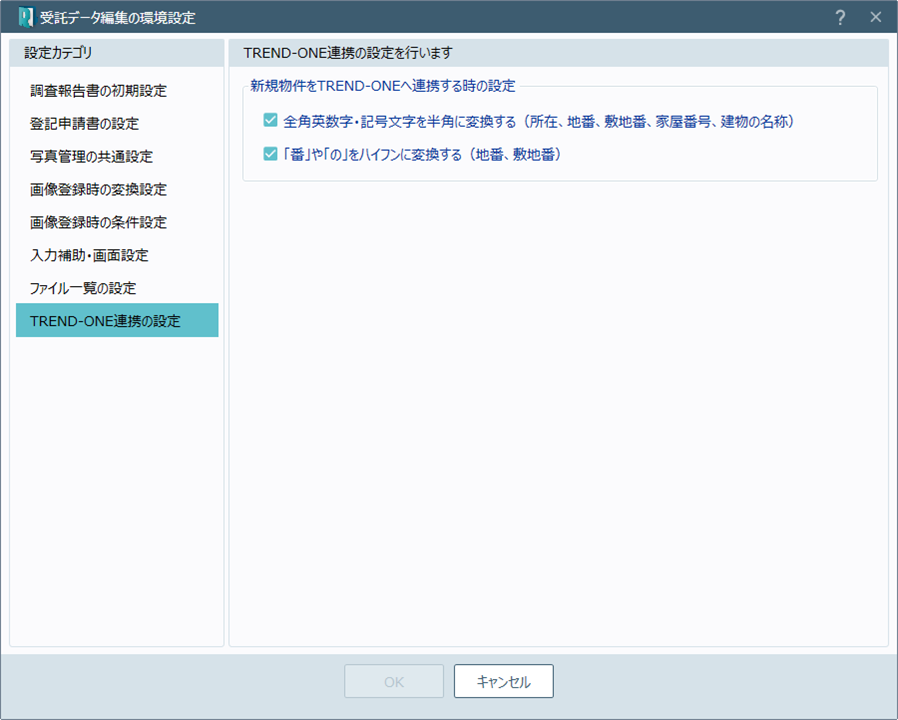Choose 入力補助・画面設定 category
The height and width of the screenshot is (720, 898).
pyautogui.click(x=117, y=255)
